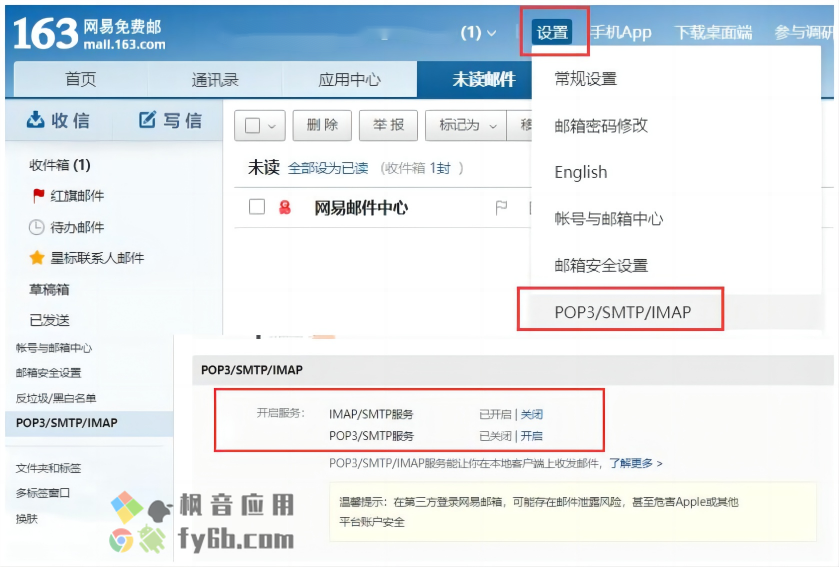Click the 收信 download tray icon
This screenshot has height=567, width=839.
point(35,119)
